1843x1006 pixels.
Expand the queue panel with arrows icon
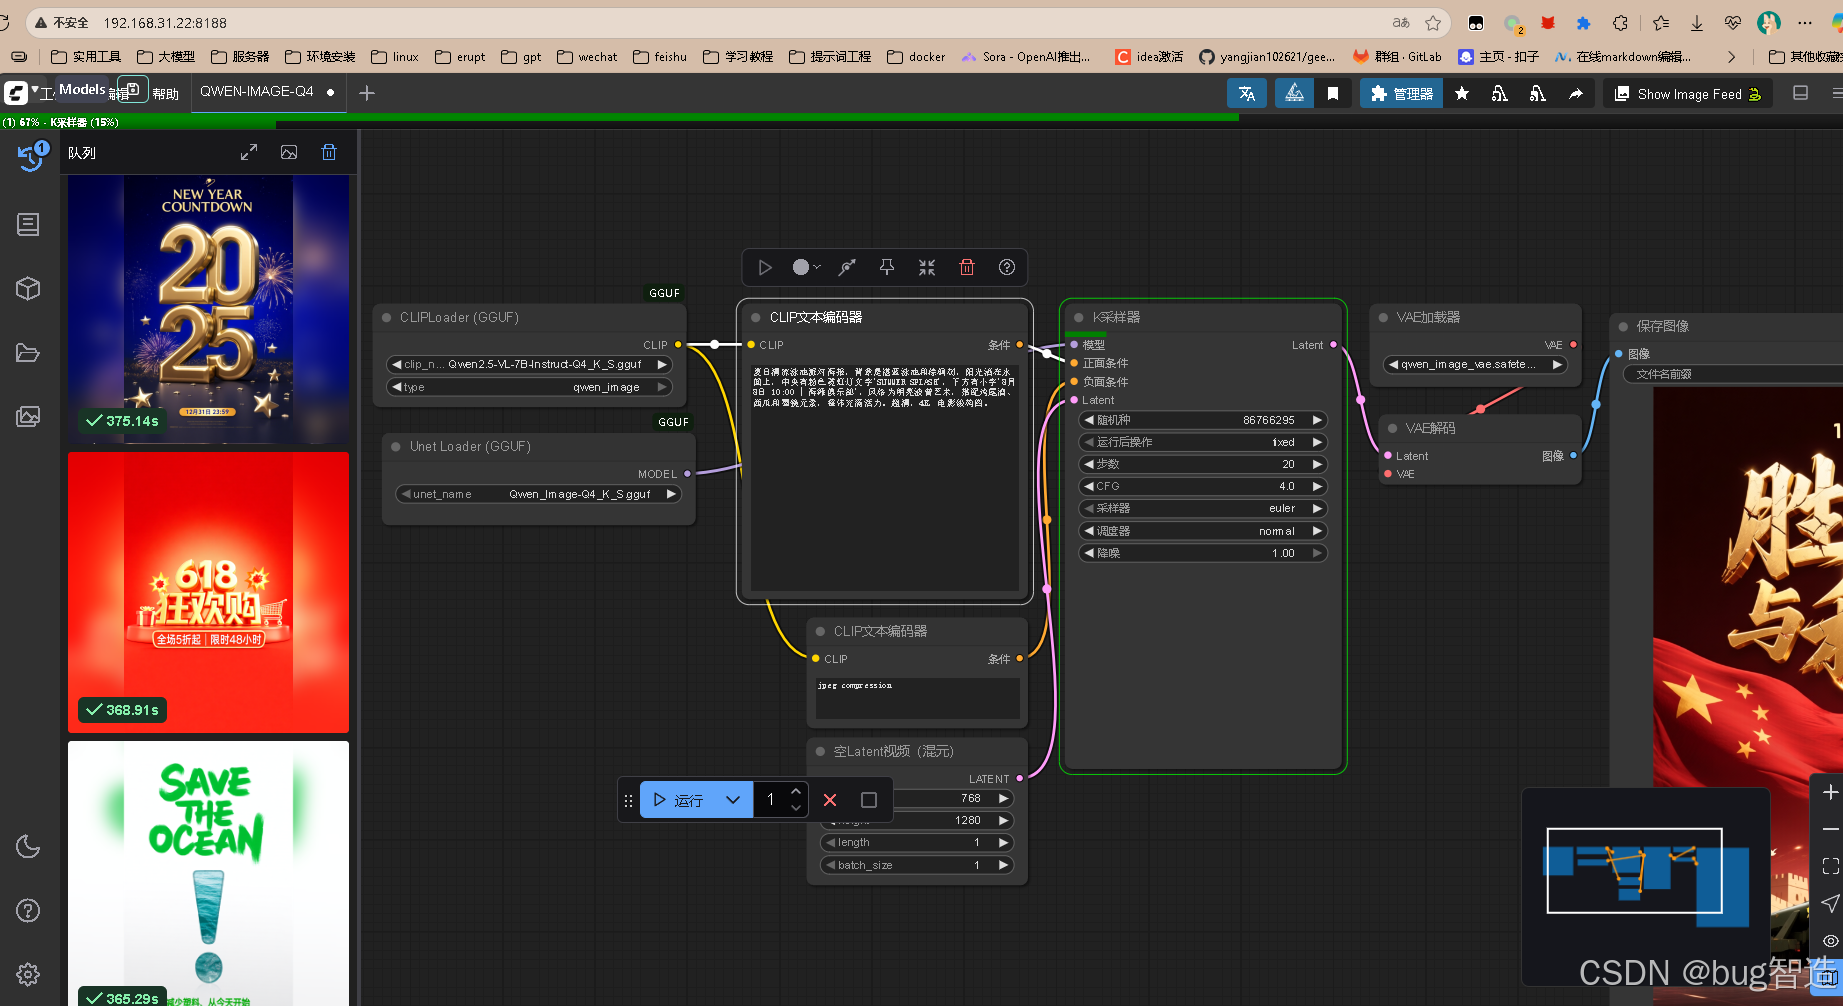249,152
